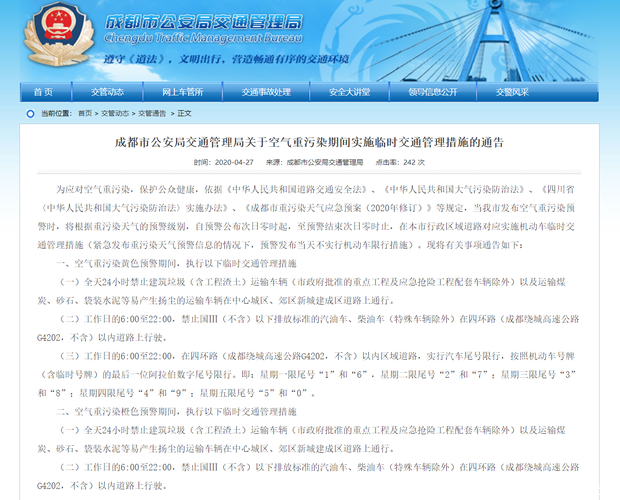This screenshot has height=500, width=620.
Task: Navigate to 领导信息公开 page
Action: (433, 92)
